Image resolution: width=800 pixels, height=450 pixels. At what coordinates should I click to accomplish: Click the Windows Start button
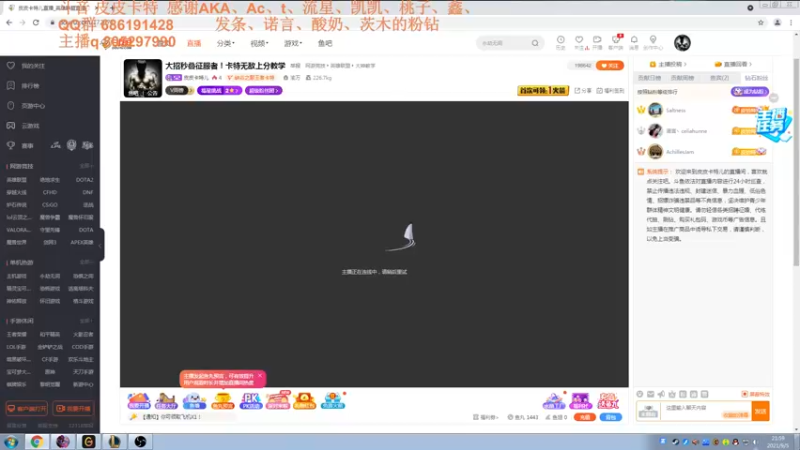click(x=11, y=441)
